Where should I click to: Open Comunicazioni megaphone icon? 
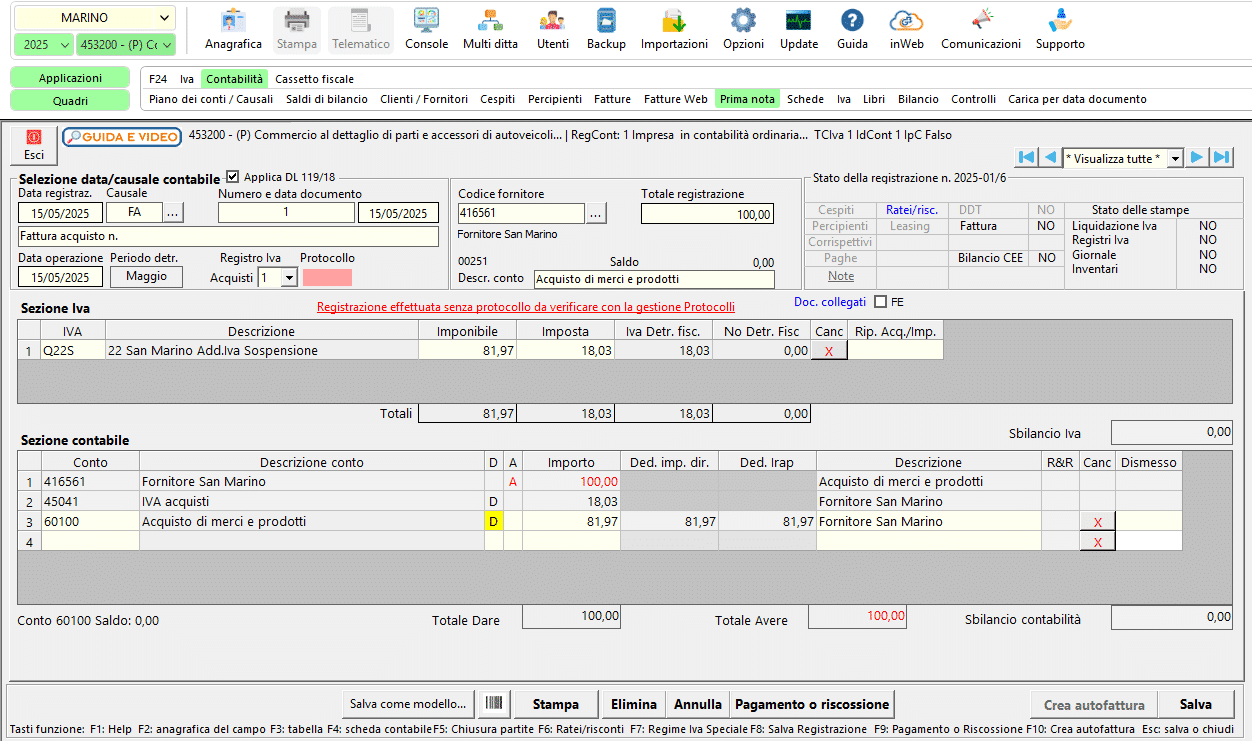[981, 30]
